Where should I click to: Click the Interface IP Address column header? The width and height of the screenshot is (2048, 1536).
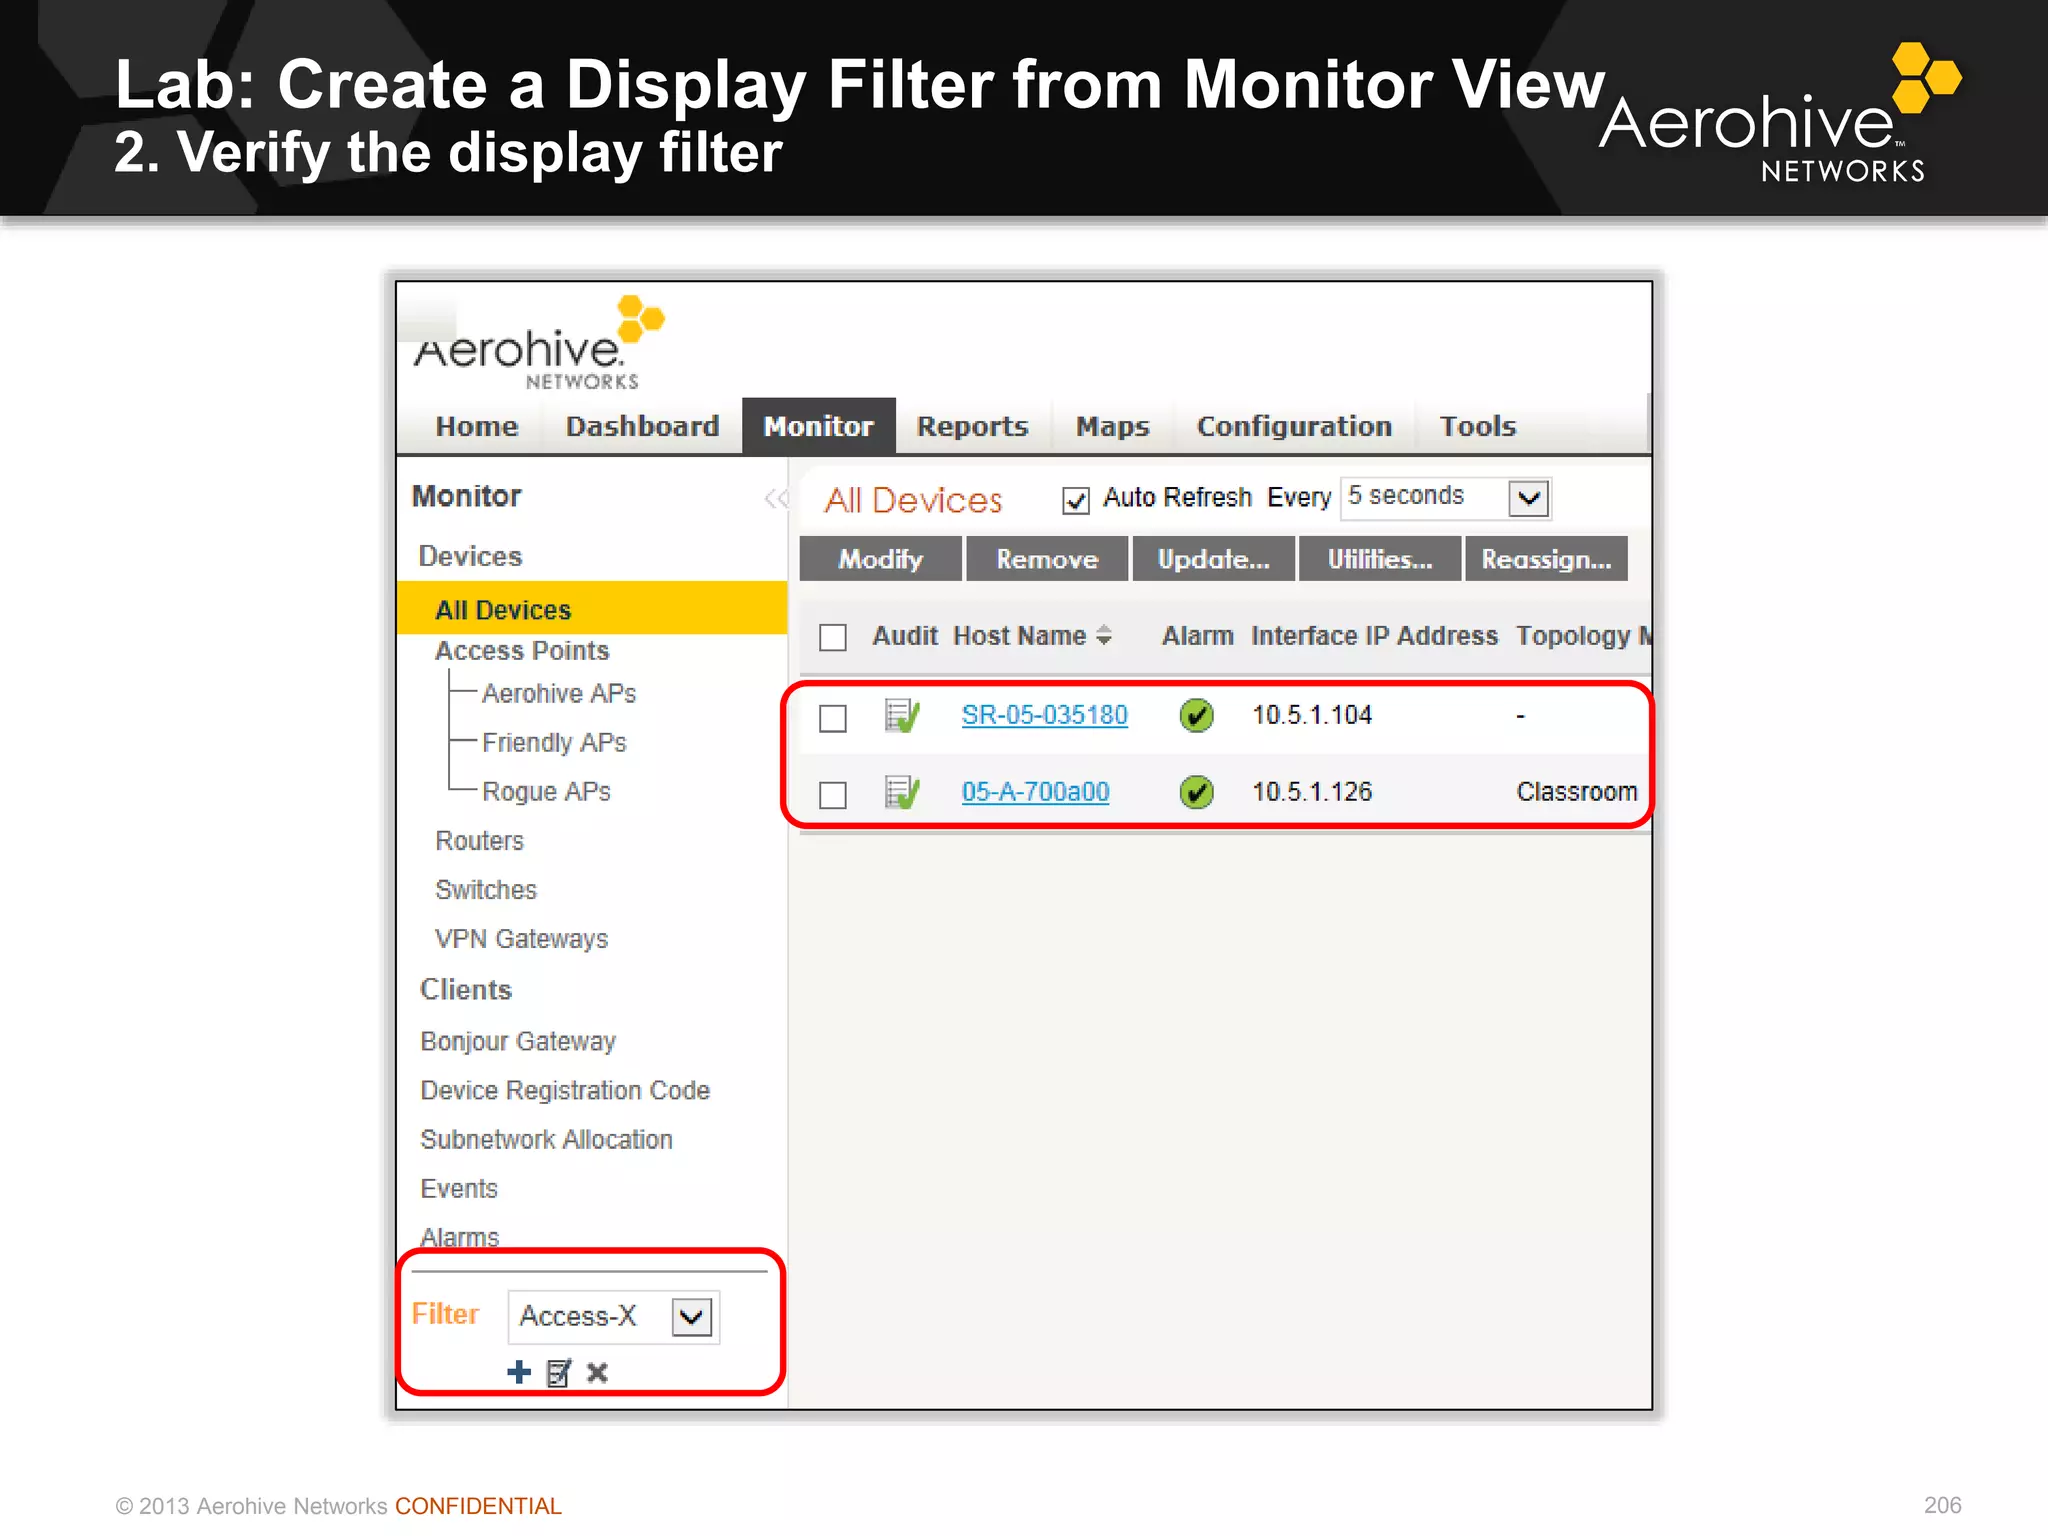tap(1375, 636)
